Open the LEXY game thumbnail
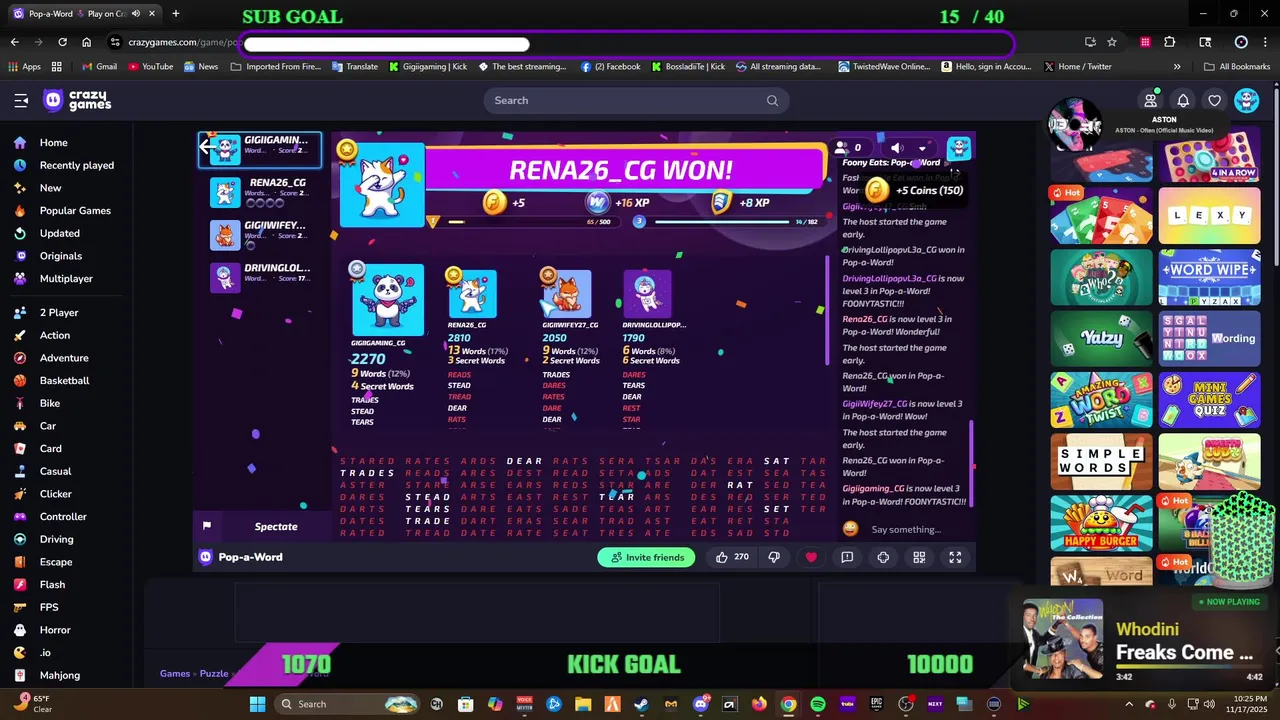 1209,216
